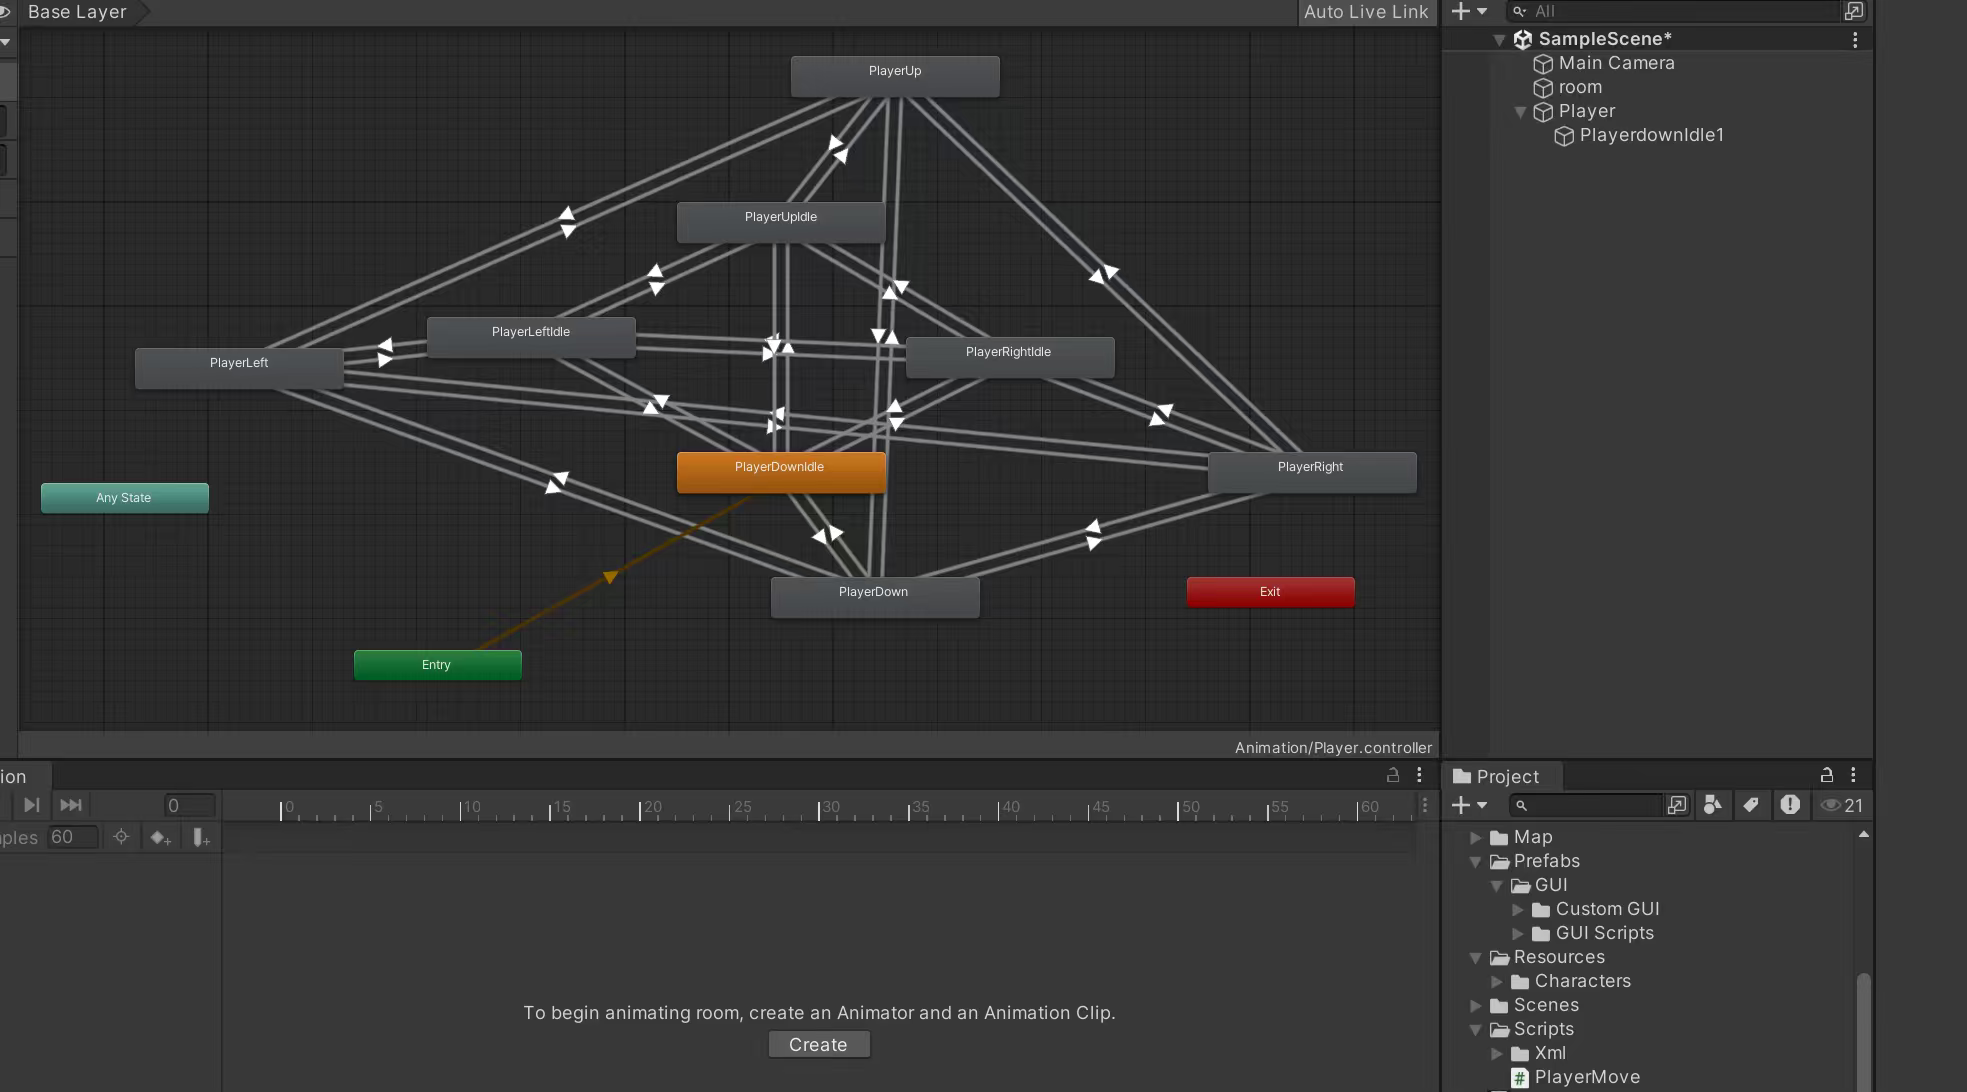The height and width of the screenshot is (1092, 1967).
Task: Click the Add Event marker icon
Action: point(201,838)
